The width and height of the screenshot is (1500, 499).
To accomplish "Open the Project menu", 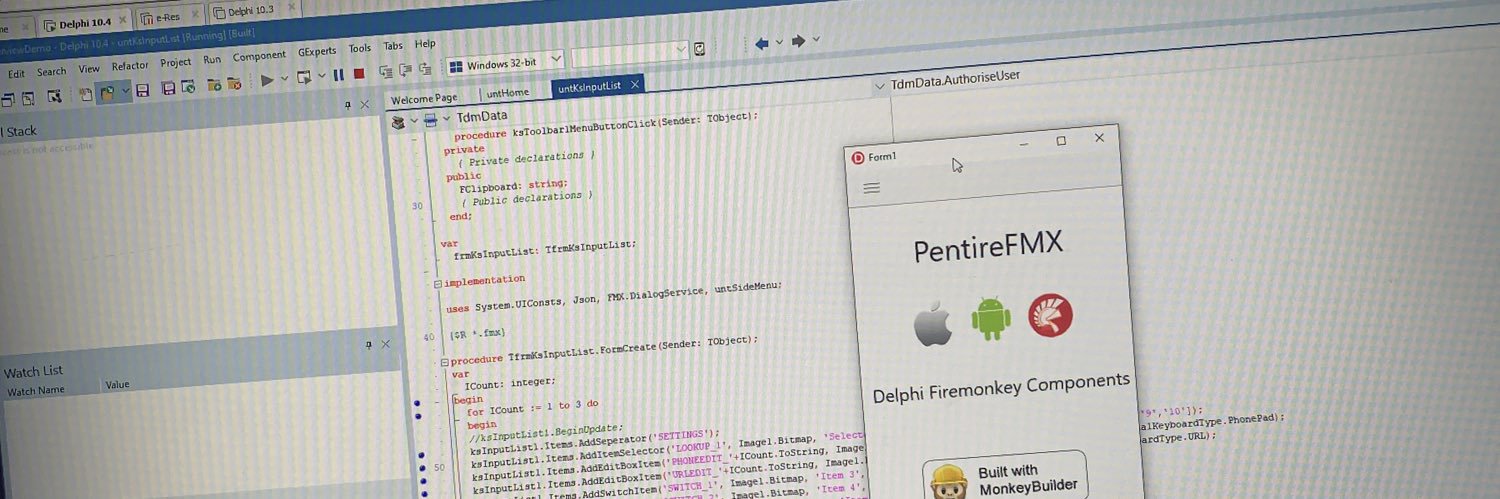I will click(x=176, y=62).
